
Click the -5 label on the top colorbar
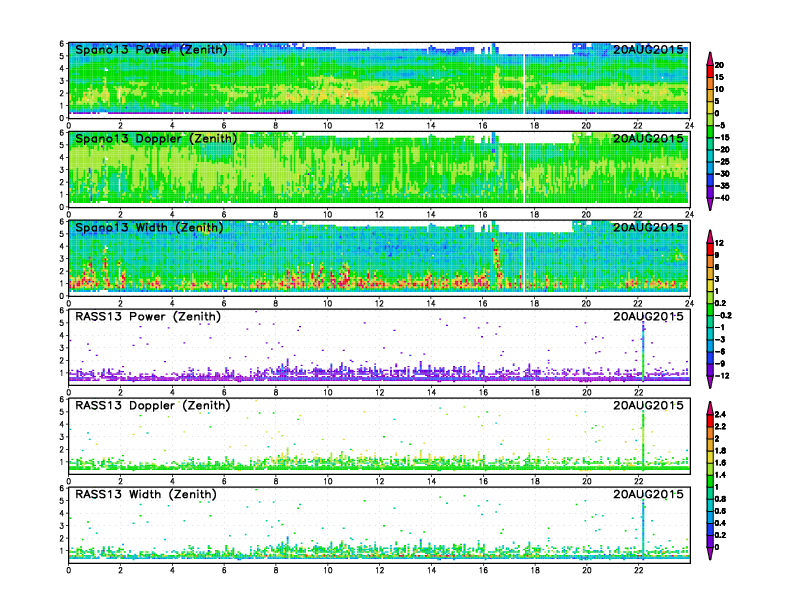(720, 125)
